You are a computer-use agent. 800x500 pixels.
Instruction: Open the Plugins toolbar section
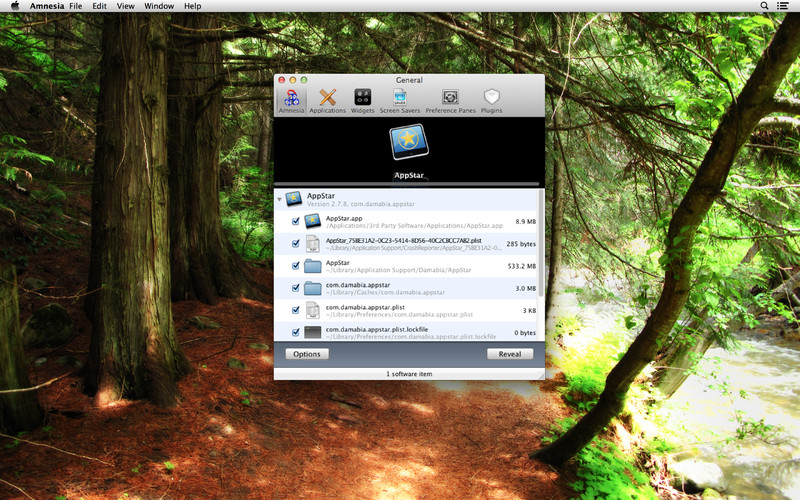[491, 98]
